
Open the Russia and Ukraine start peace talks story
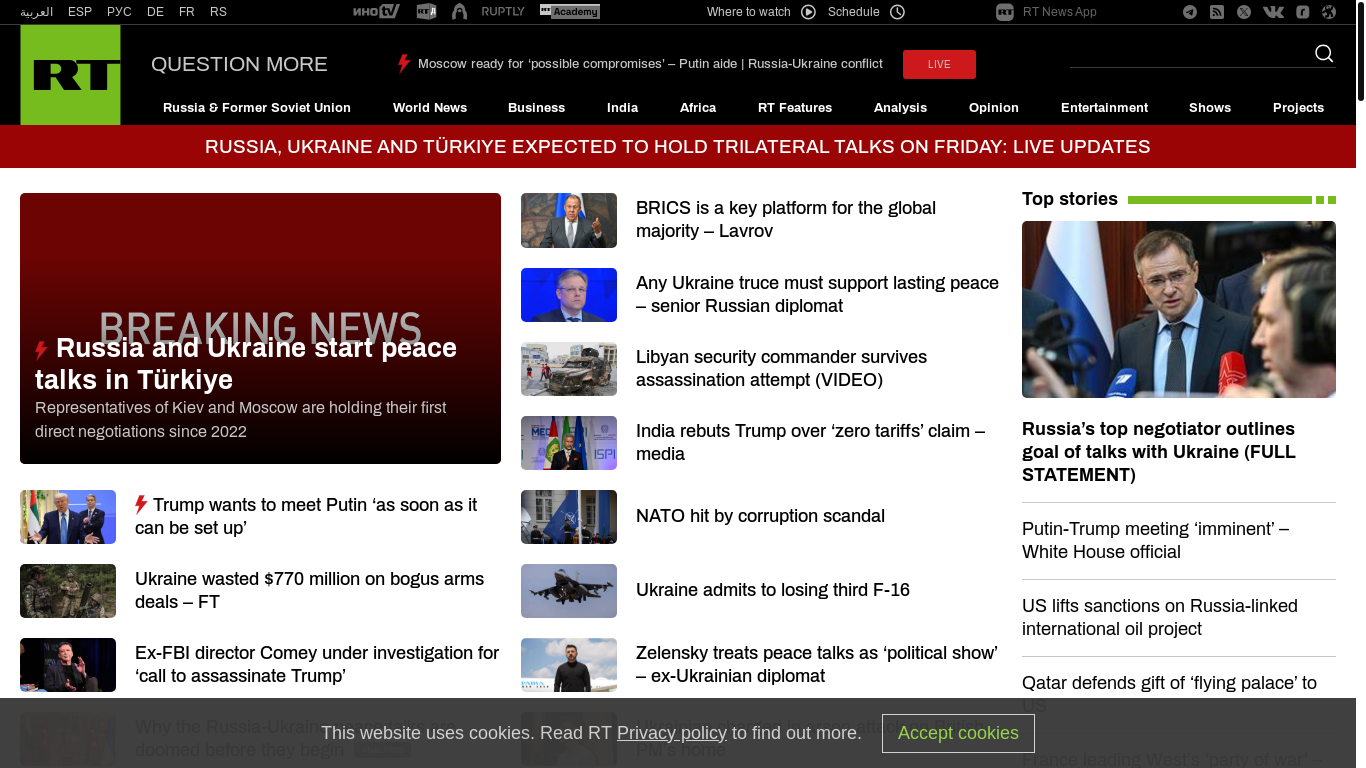246,364
